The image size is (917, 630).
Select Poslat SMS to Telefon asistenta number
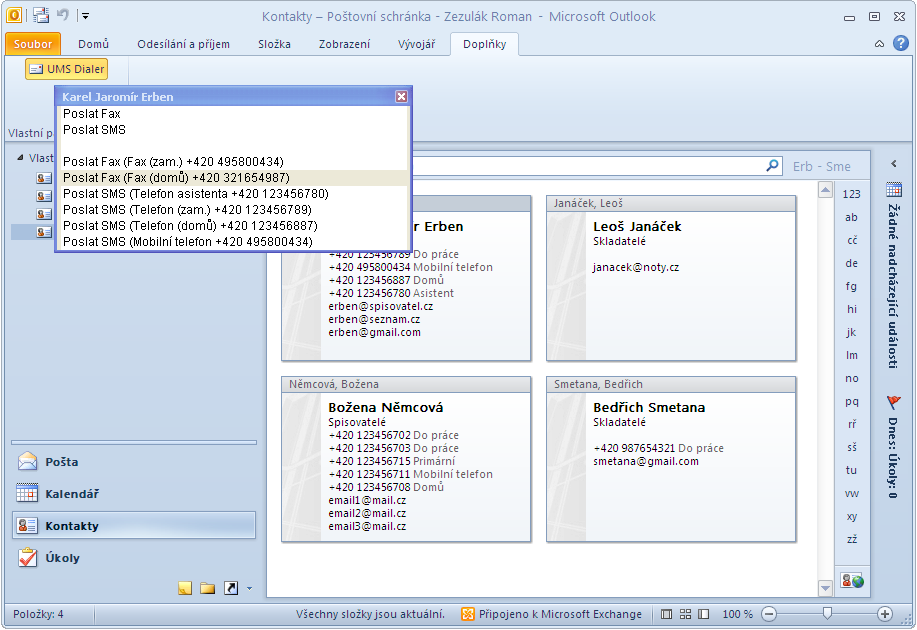click(x=235, y=194)
